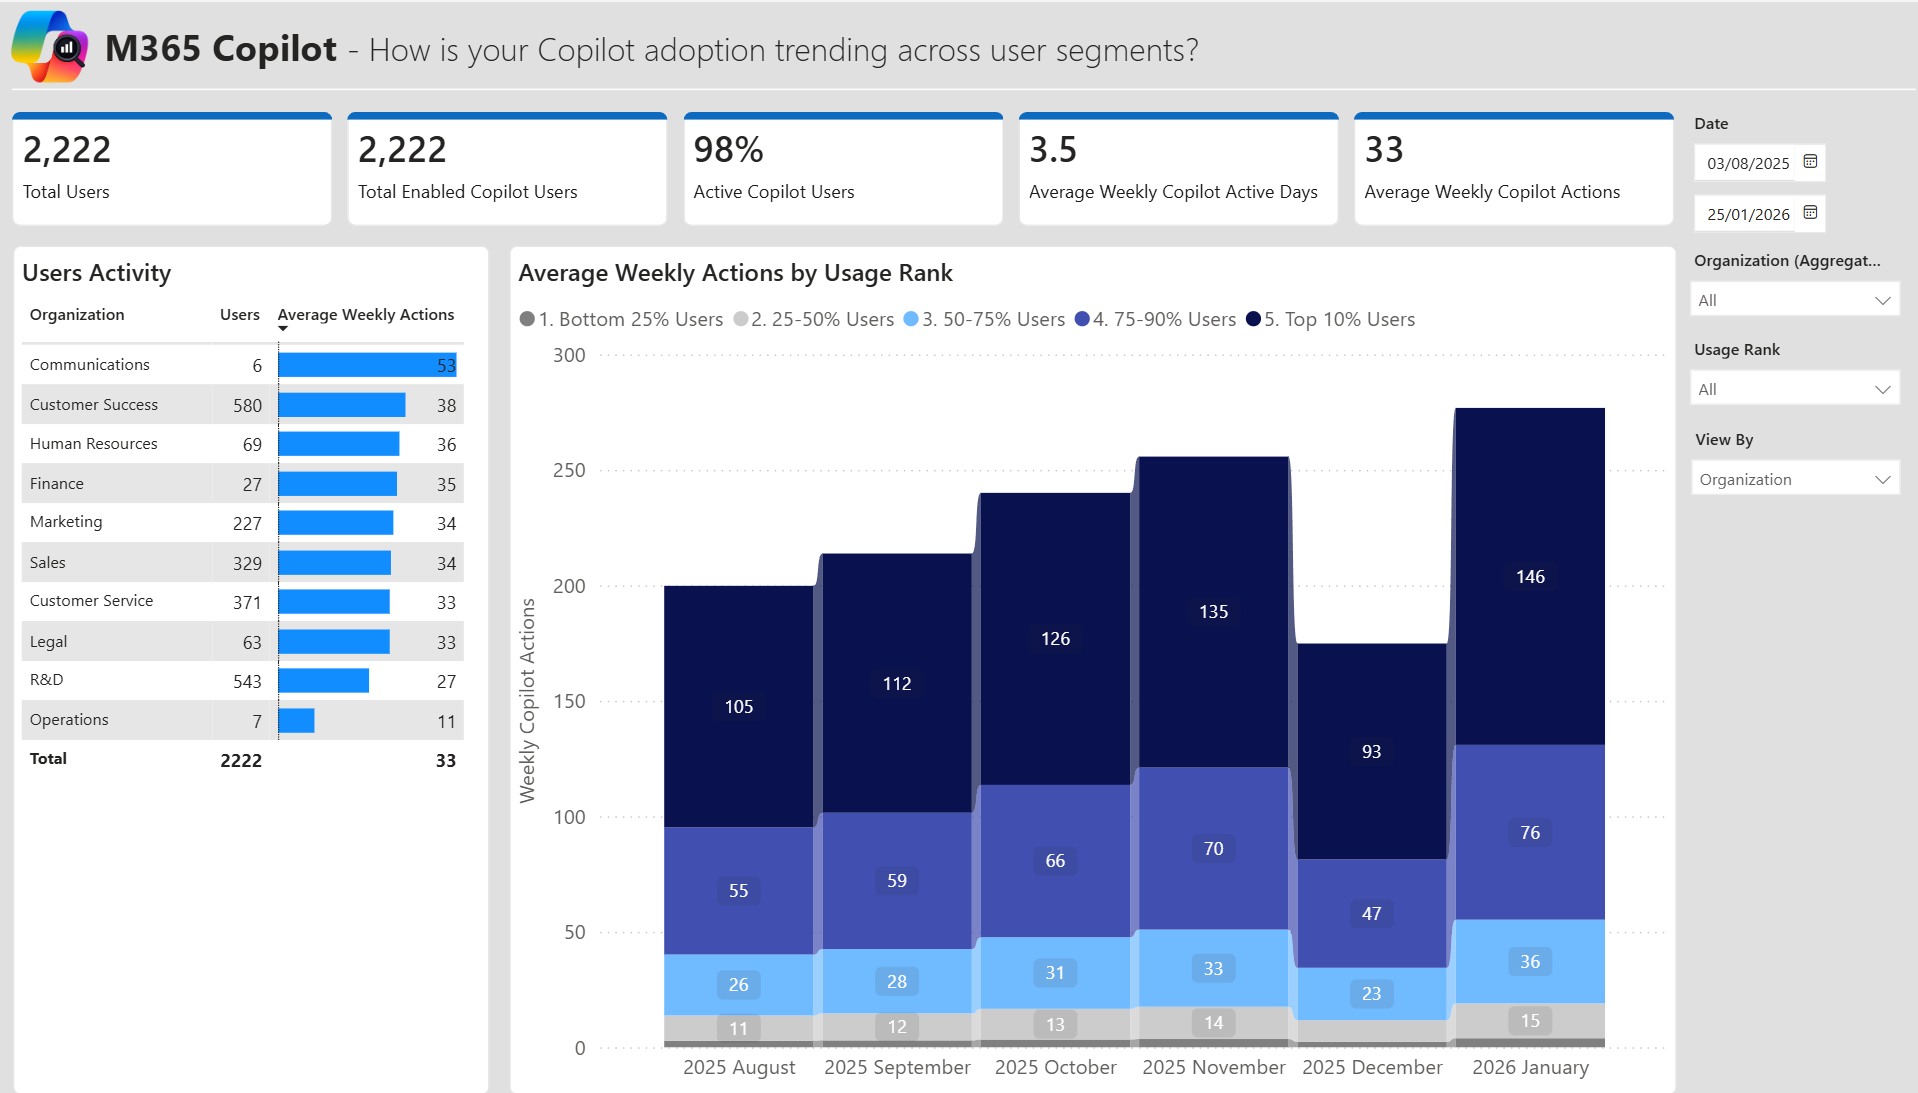Select the Marketing organization row
Viewport: 1918px width, 1093px height.
pyautogui.click(x=243, y=523)
